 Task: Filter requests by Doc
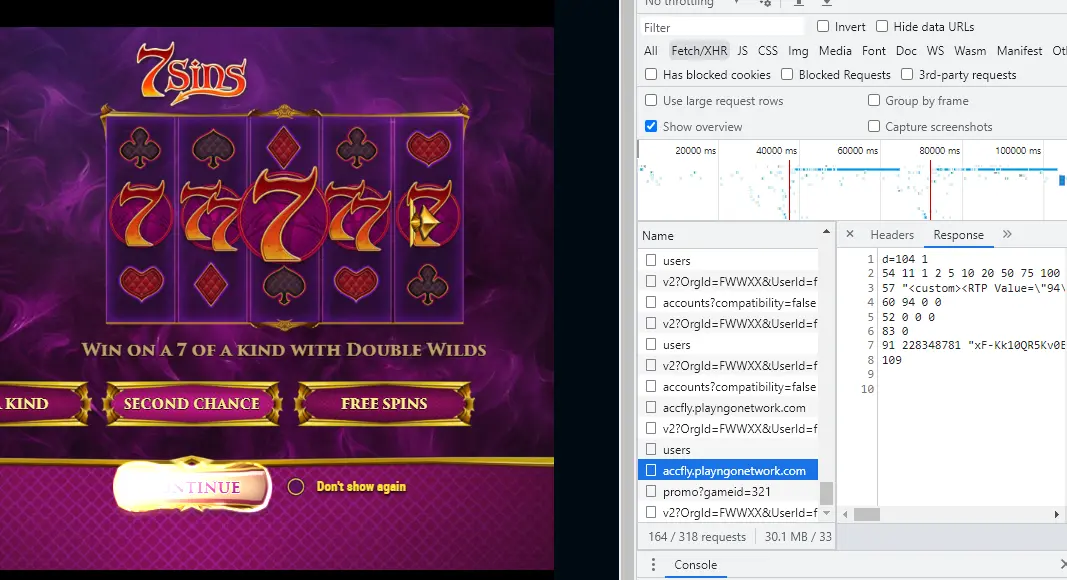906,51
